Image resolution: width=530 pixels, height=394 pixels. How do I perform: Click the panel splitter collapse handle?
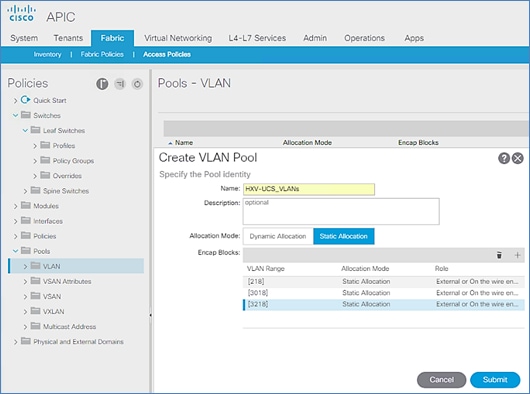click(x=150, y=315)
